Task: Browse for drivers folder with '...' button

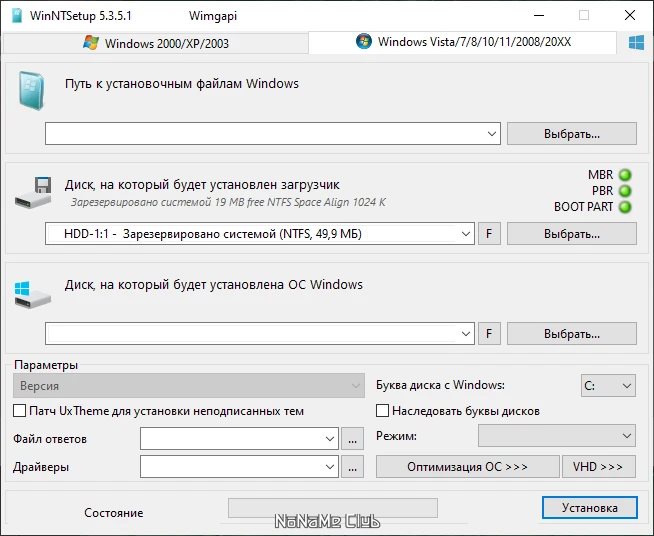Action: (352, 467)
